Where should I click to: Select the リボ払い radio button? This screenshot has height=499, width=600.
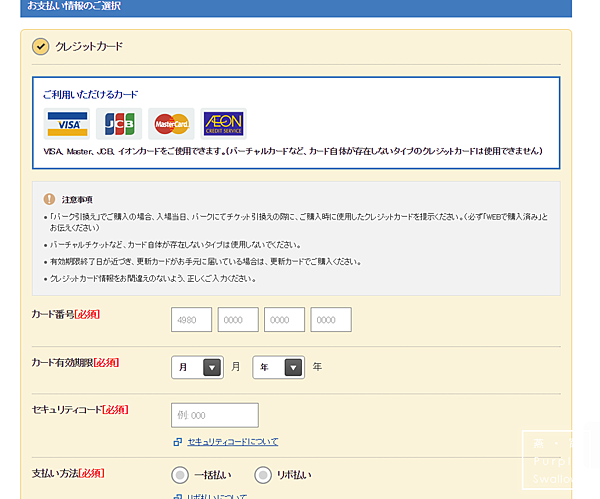[263, 475]
